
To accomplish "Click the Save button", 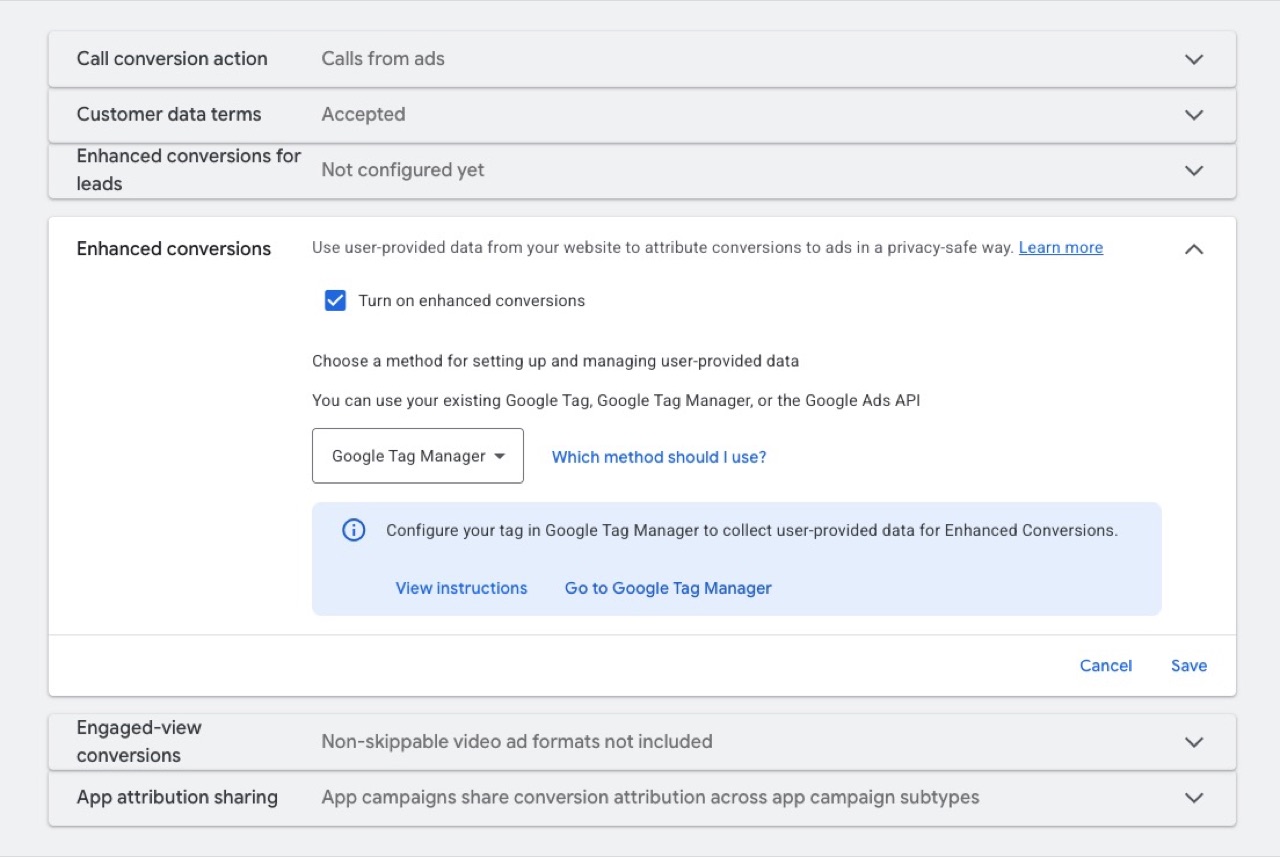I will (x=1189, y=666).
